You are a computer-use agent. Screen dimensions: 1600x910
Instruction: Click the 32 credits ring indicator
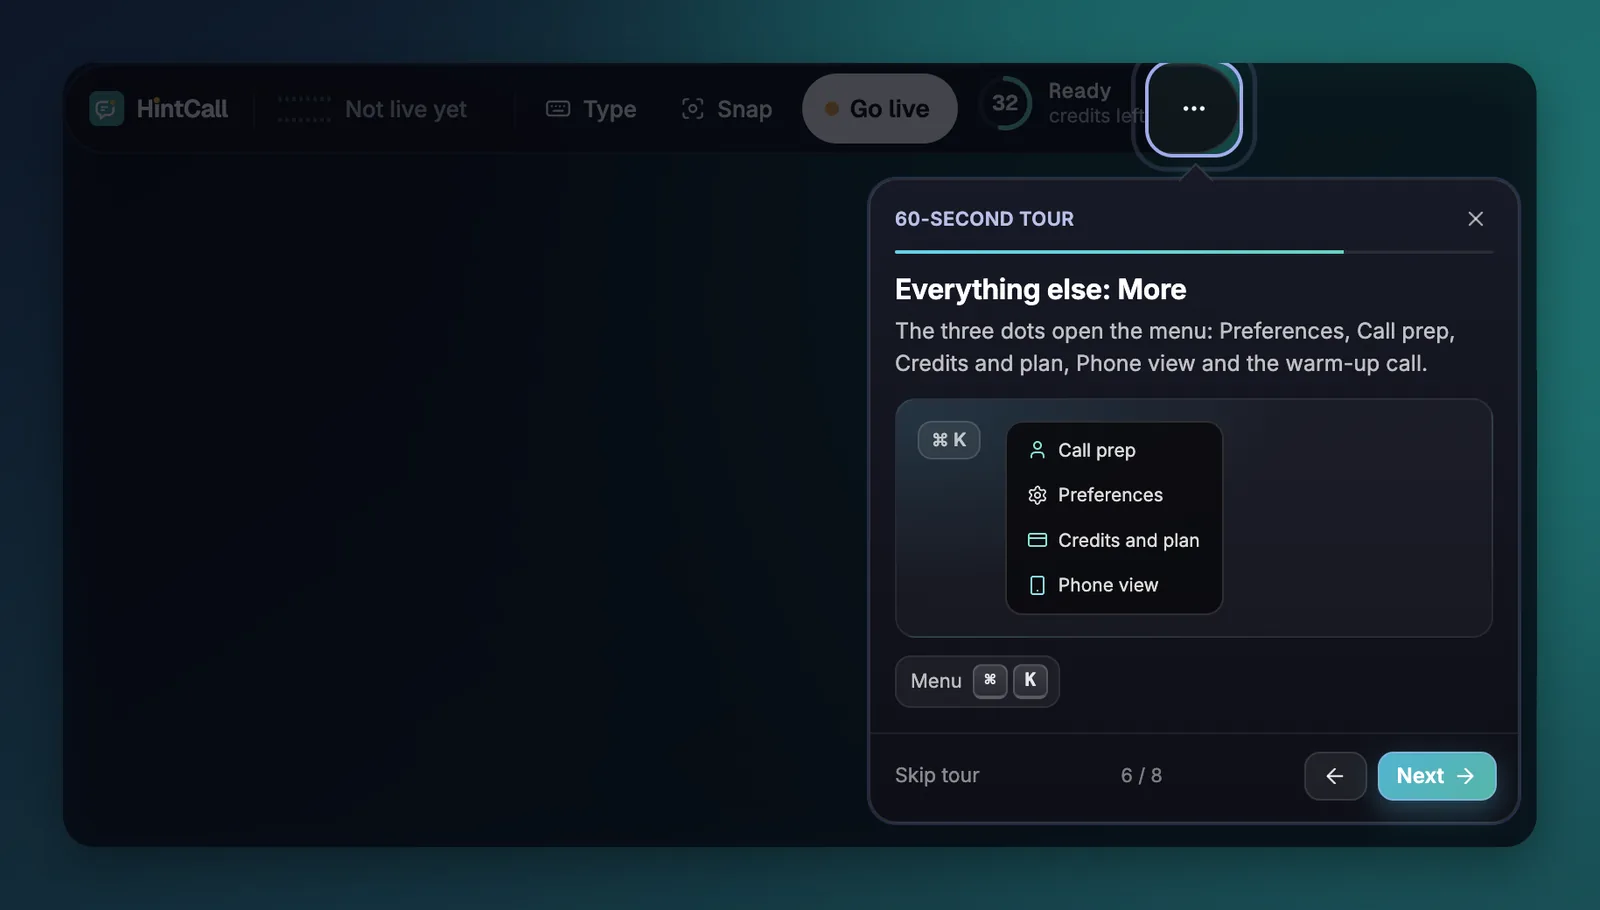coord(1005,103)
